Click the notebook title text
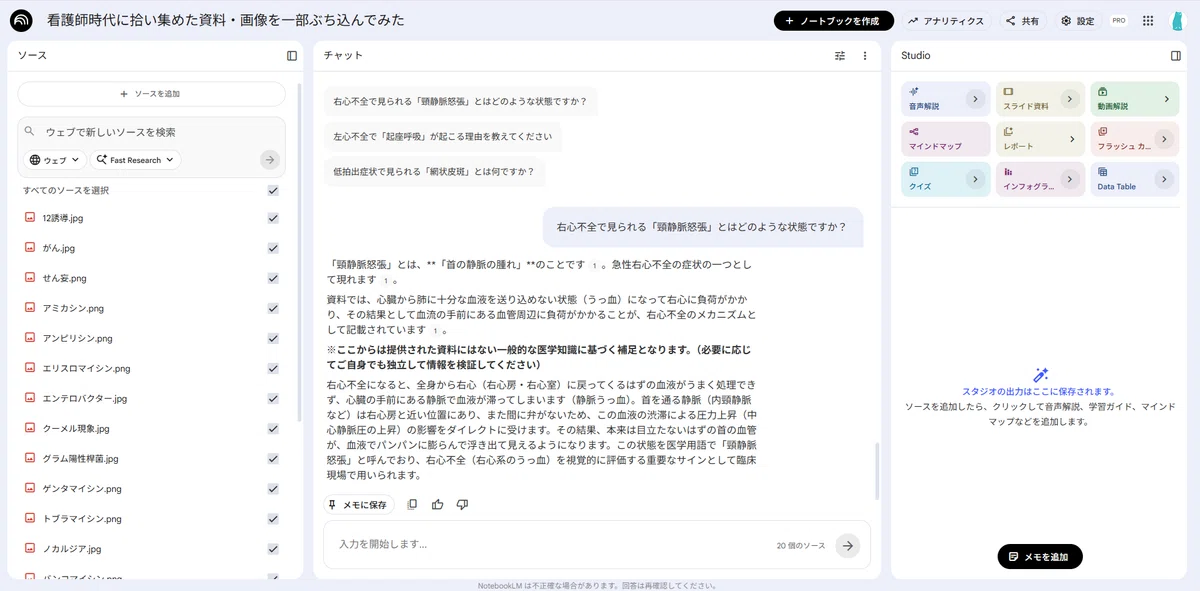 pyautogui.click(x=226, y=20)
